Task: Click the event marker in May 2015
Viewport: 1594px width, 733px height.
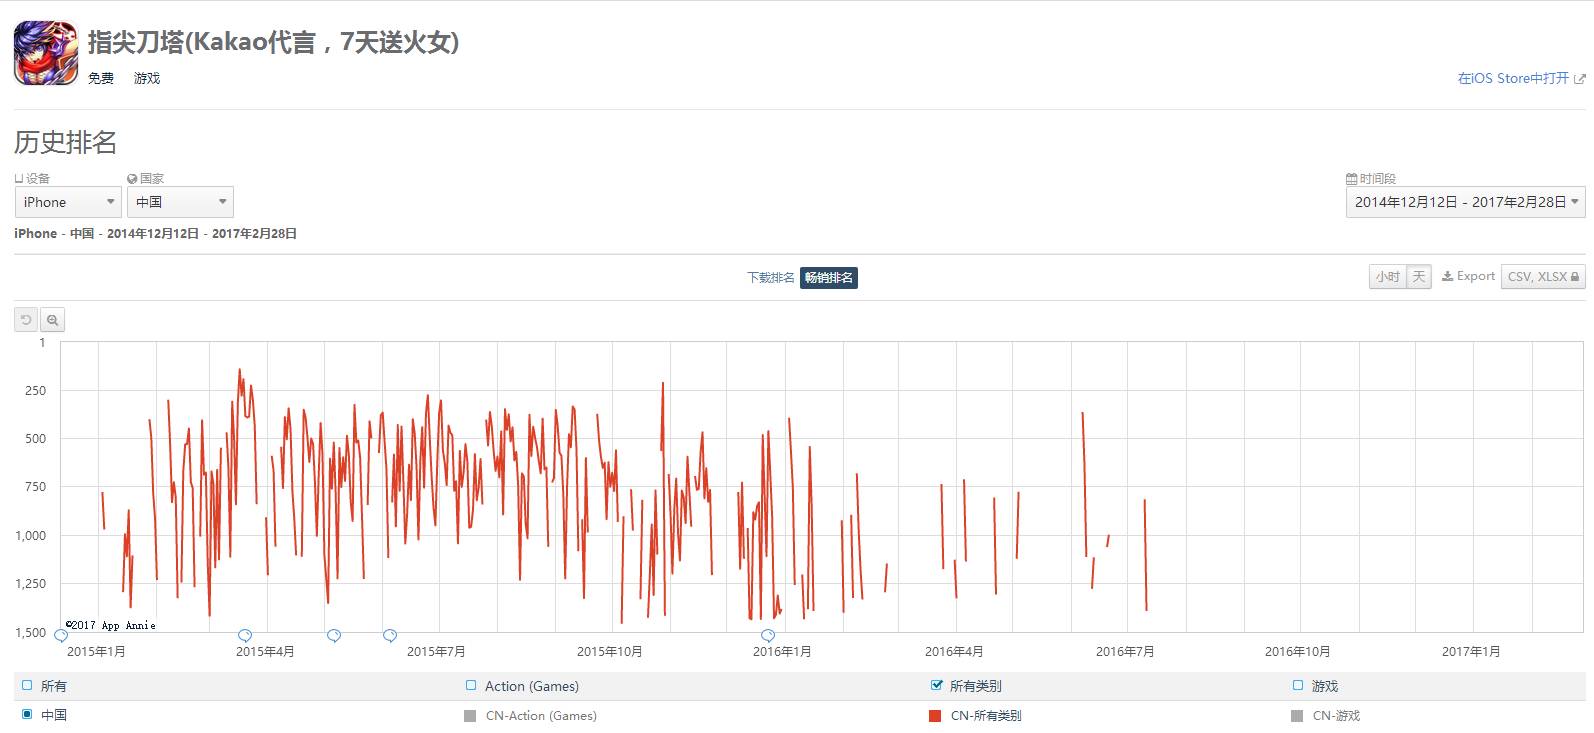Action: [334, 636]
